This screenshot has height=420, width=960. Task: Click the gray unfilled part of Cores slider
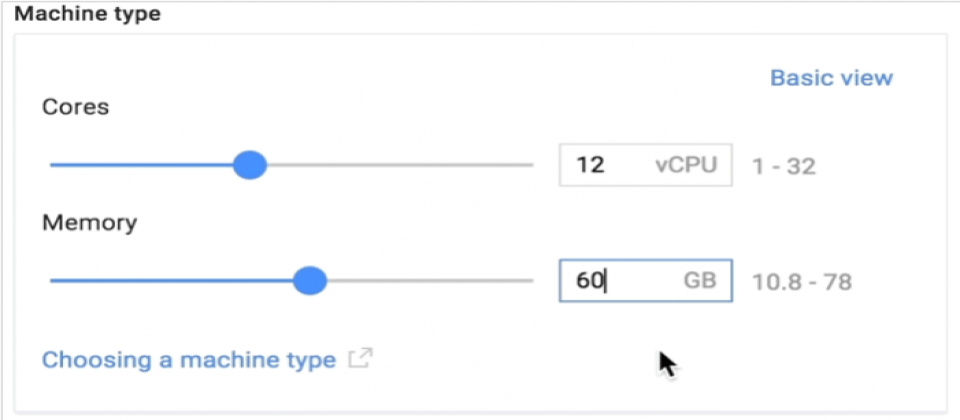(x=400, y=165)
